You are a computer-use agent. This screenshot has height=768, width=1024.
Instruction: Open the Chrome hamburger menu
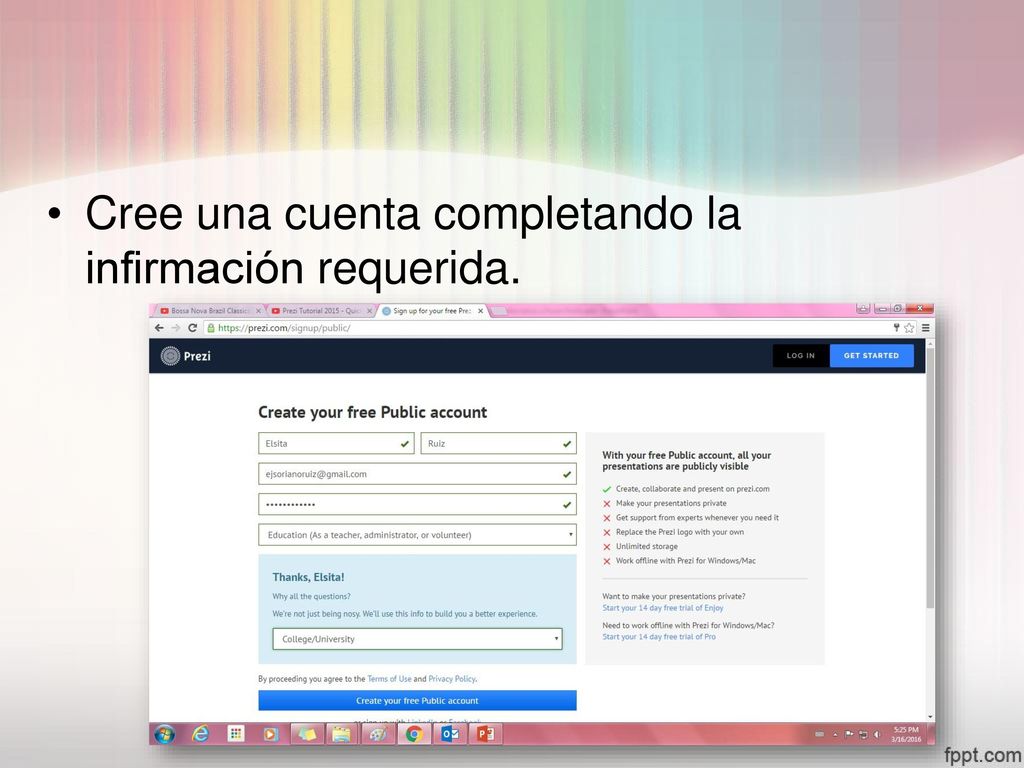[x=925, y=328]
